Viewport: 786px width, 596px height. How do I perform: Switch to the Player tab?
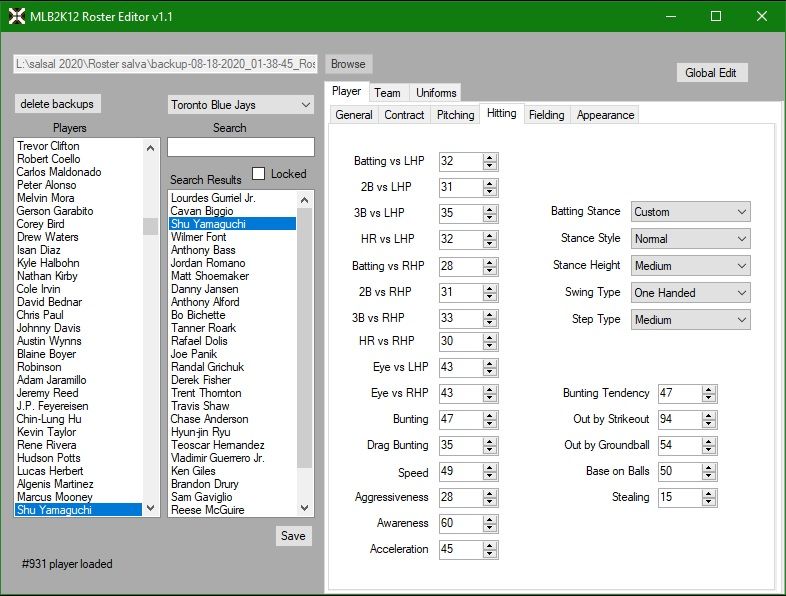pyautogui.click(x=346, y=91)
